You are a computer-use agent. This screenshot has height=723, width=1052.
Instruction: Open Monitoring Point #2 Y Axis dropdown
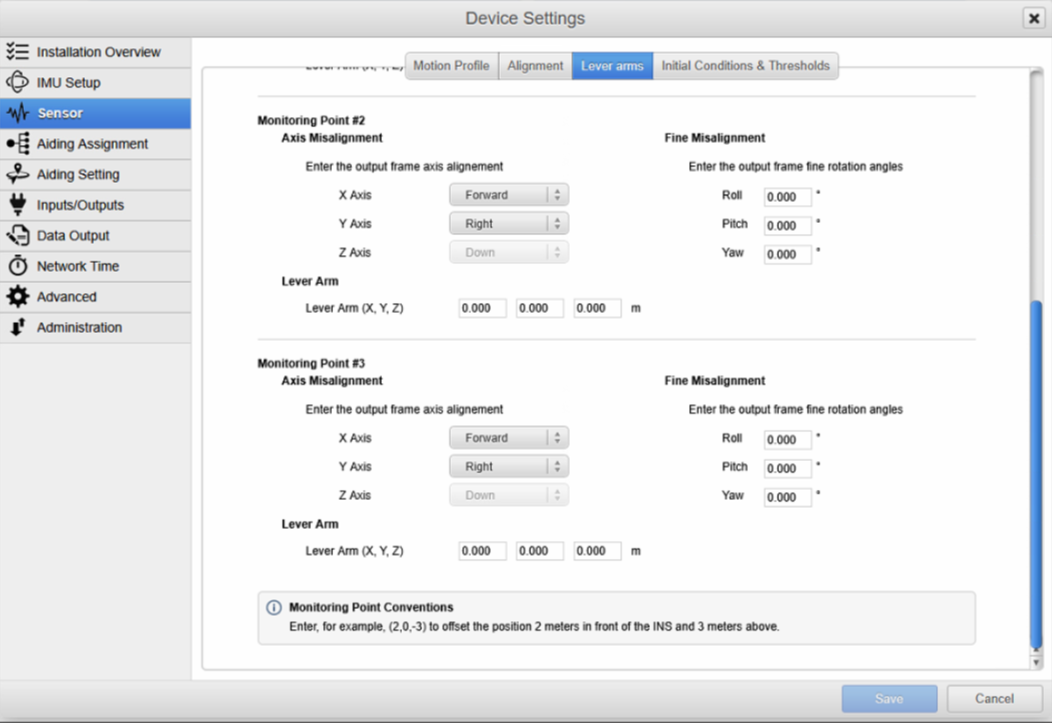click(x=508, y=224)
